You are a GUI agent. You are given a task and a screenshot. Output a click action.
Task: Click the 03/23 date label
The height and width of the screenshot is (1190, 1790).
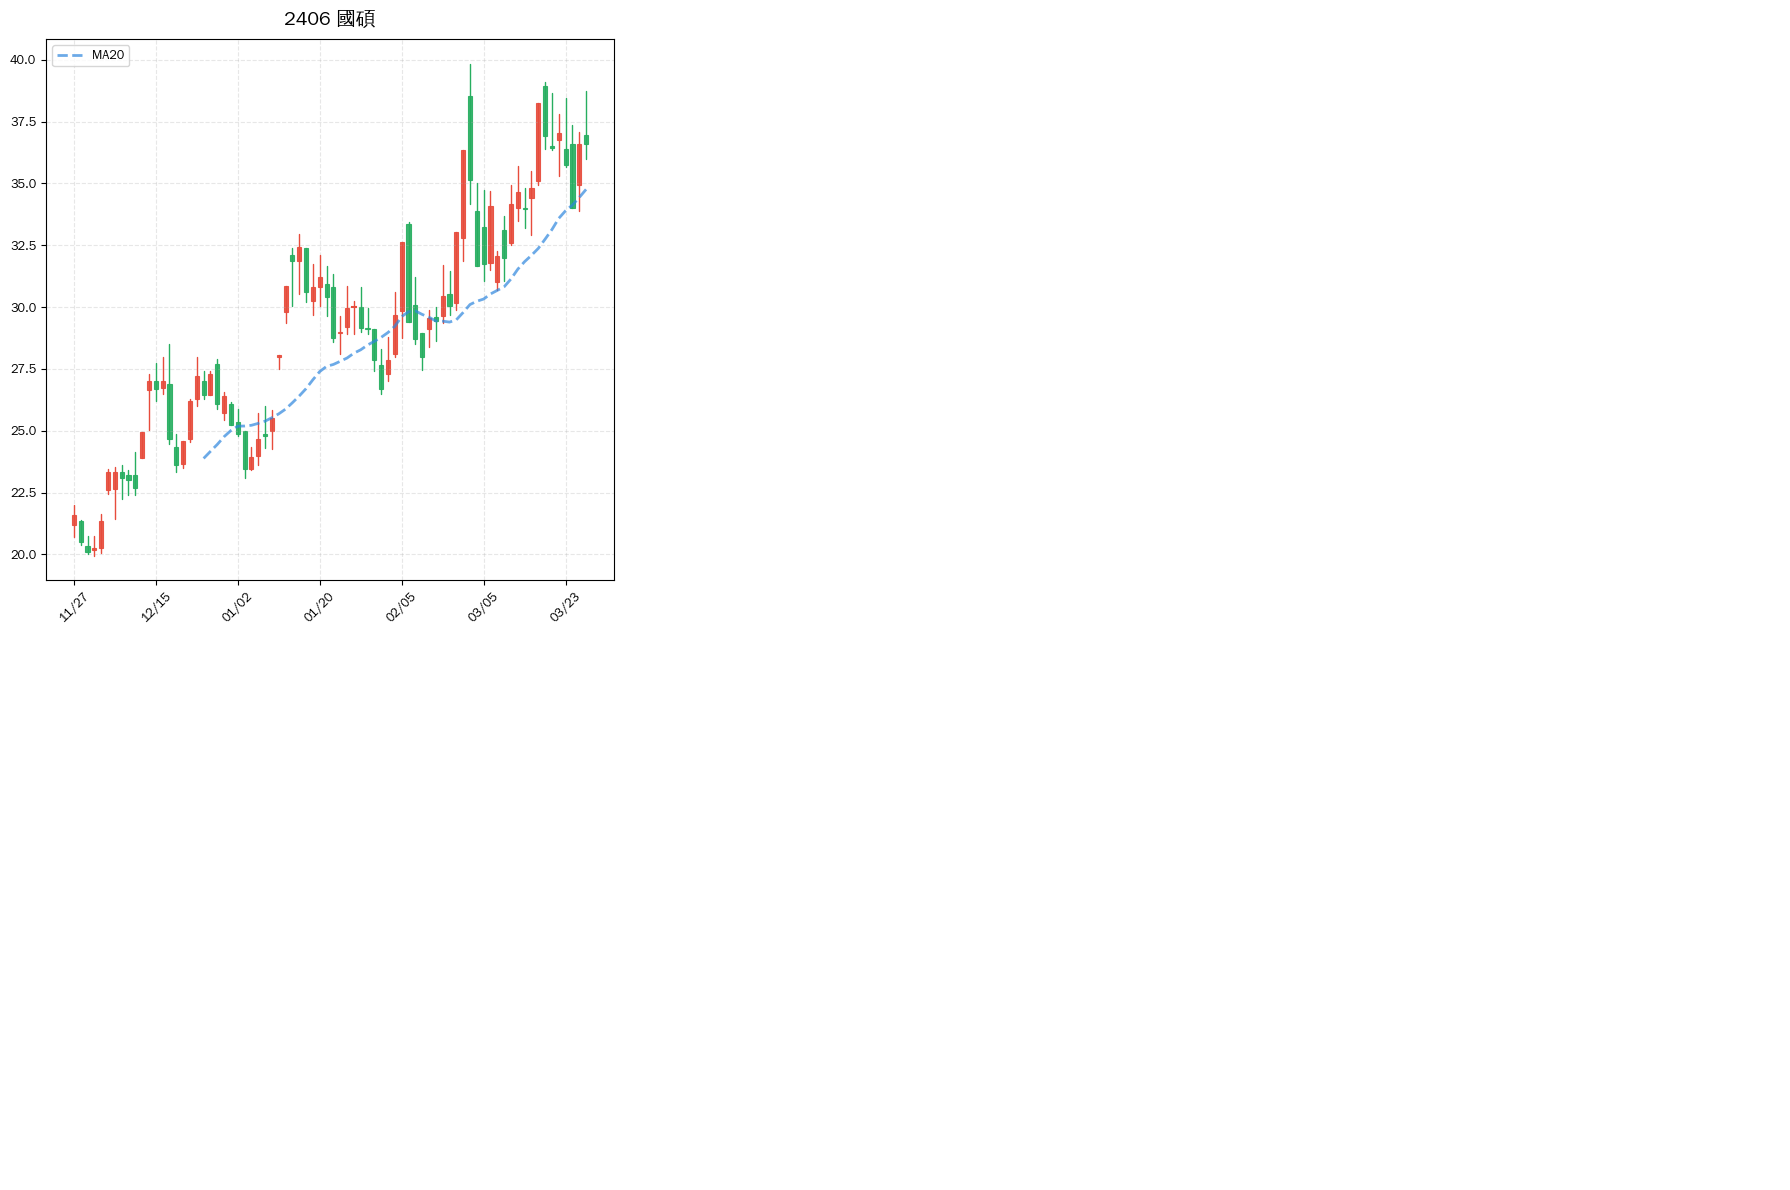(565, 607)
